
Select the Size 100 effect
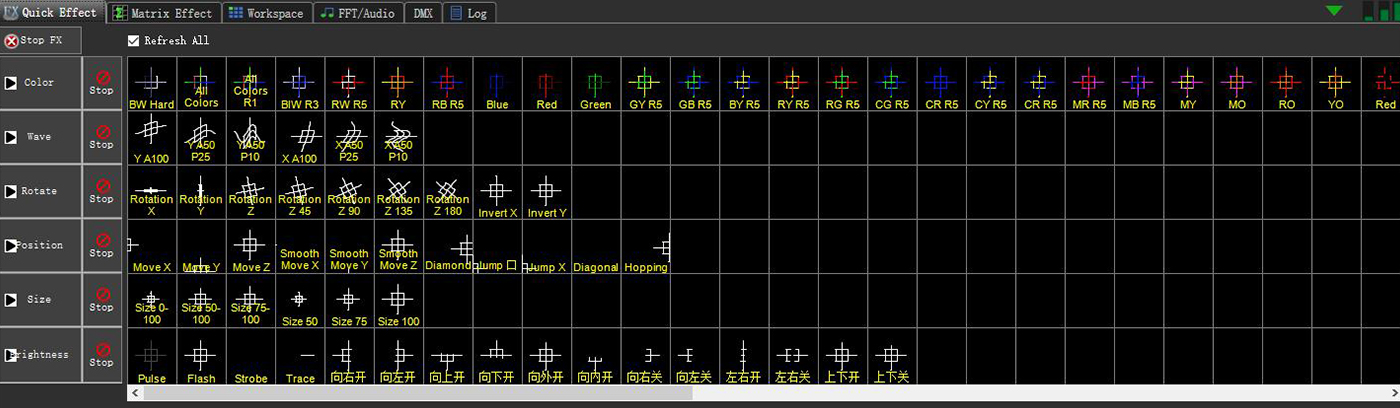(x=398, y=300)
